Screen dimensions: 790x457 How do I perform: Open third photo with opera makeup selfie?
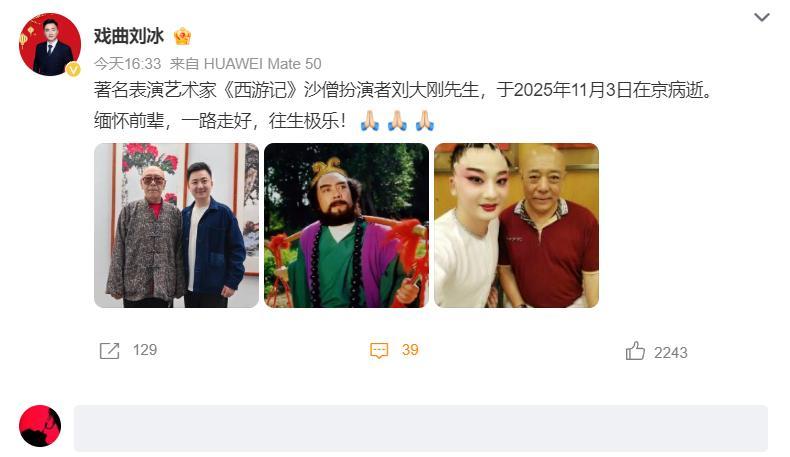[x=516, y=225]
